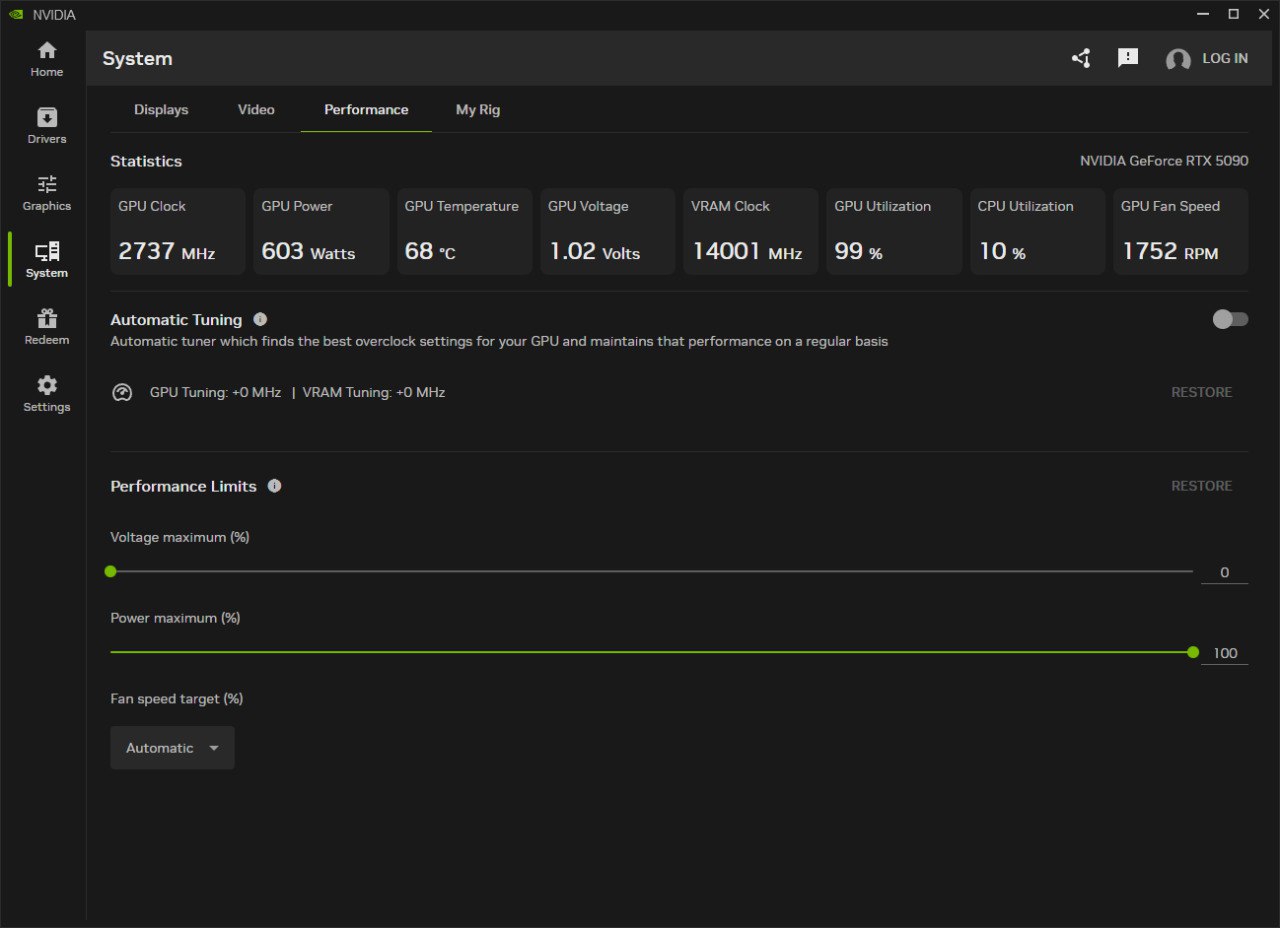
Task: Click the GPU Clock statistic card
Action: coord(177,231)
